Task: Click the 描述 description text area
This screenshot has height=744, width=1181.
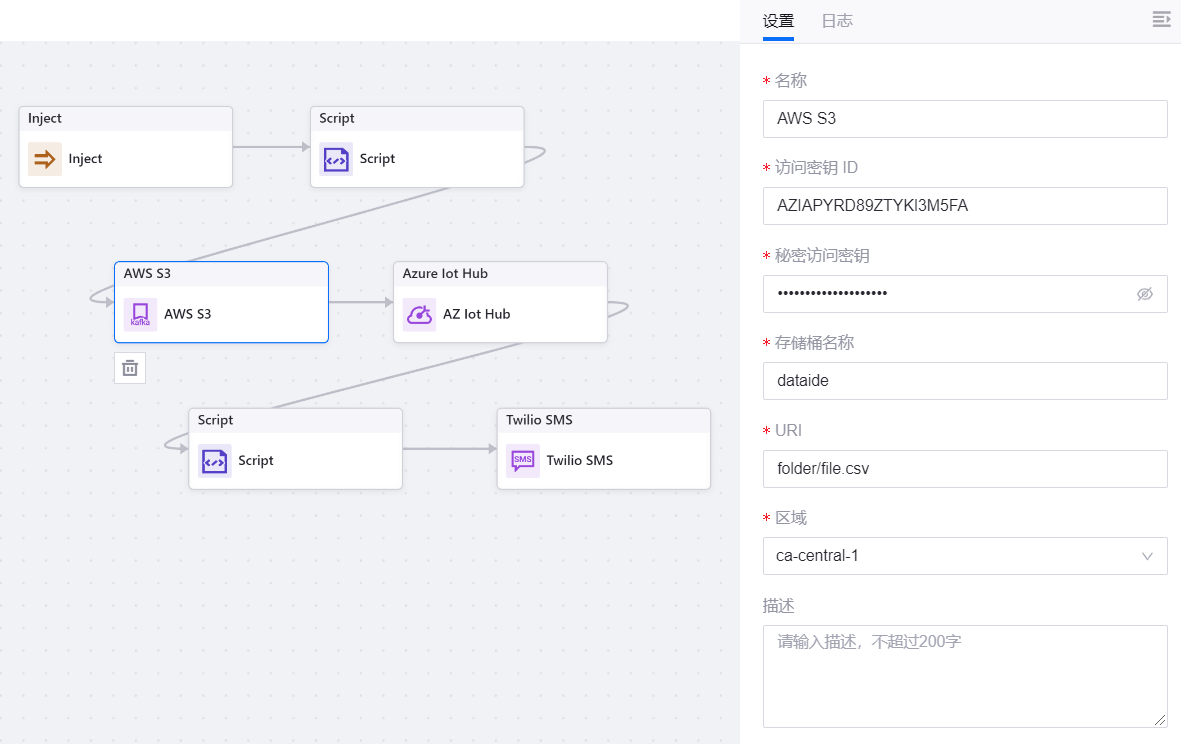Action: coord(964,675)
